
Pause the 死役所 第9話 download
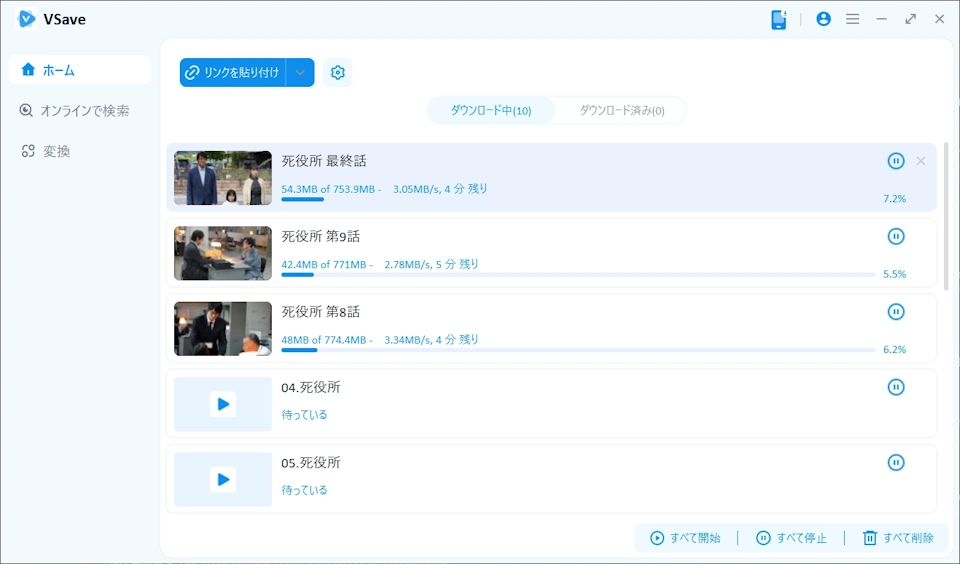tap(896, 236)
